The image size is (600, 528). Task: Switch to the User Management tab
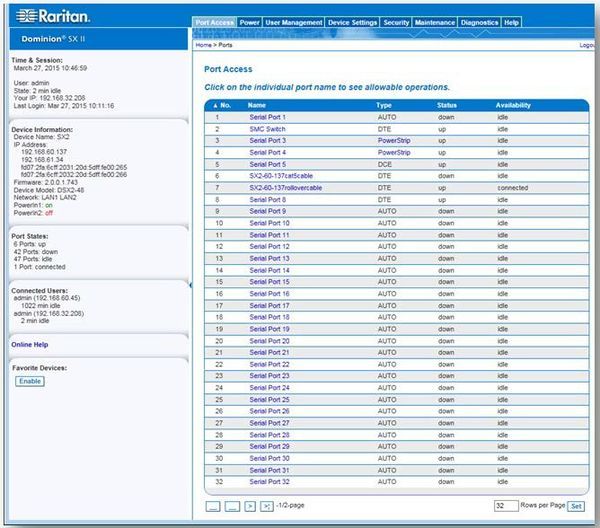[294, 22]
